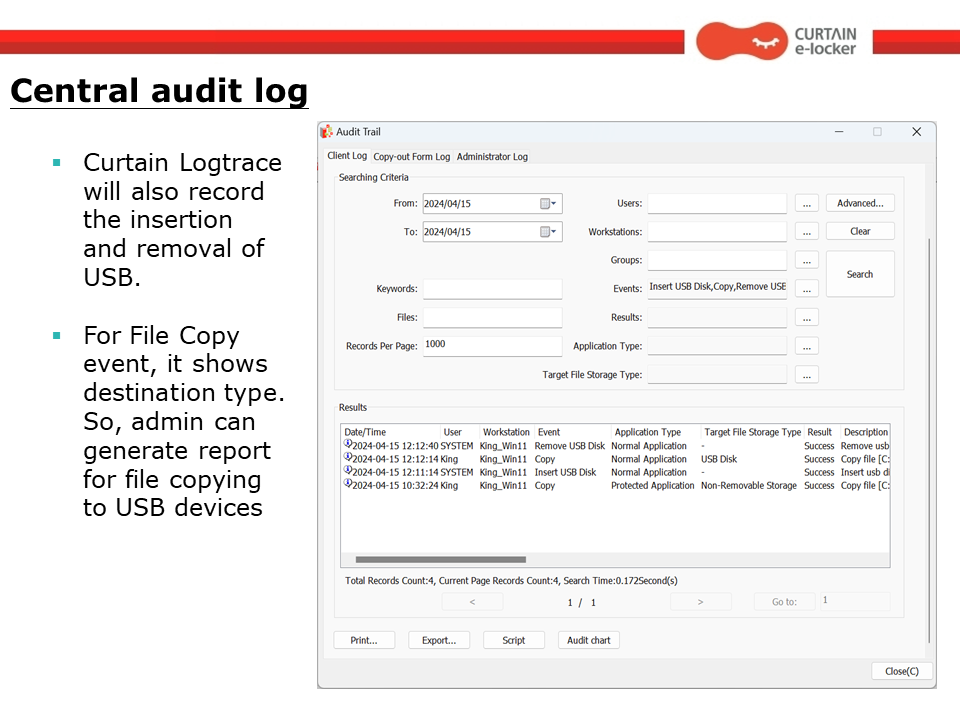Click the ellipsis icon next to Events
The image size is (960, 720).
click(806, 287)
